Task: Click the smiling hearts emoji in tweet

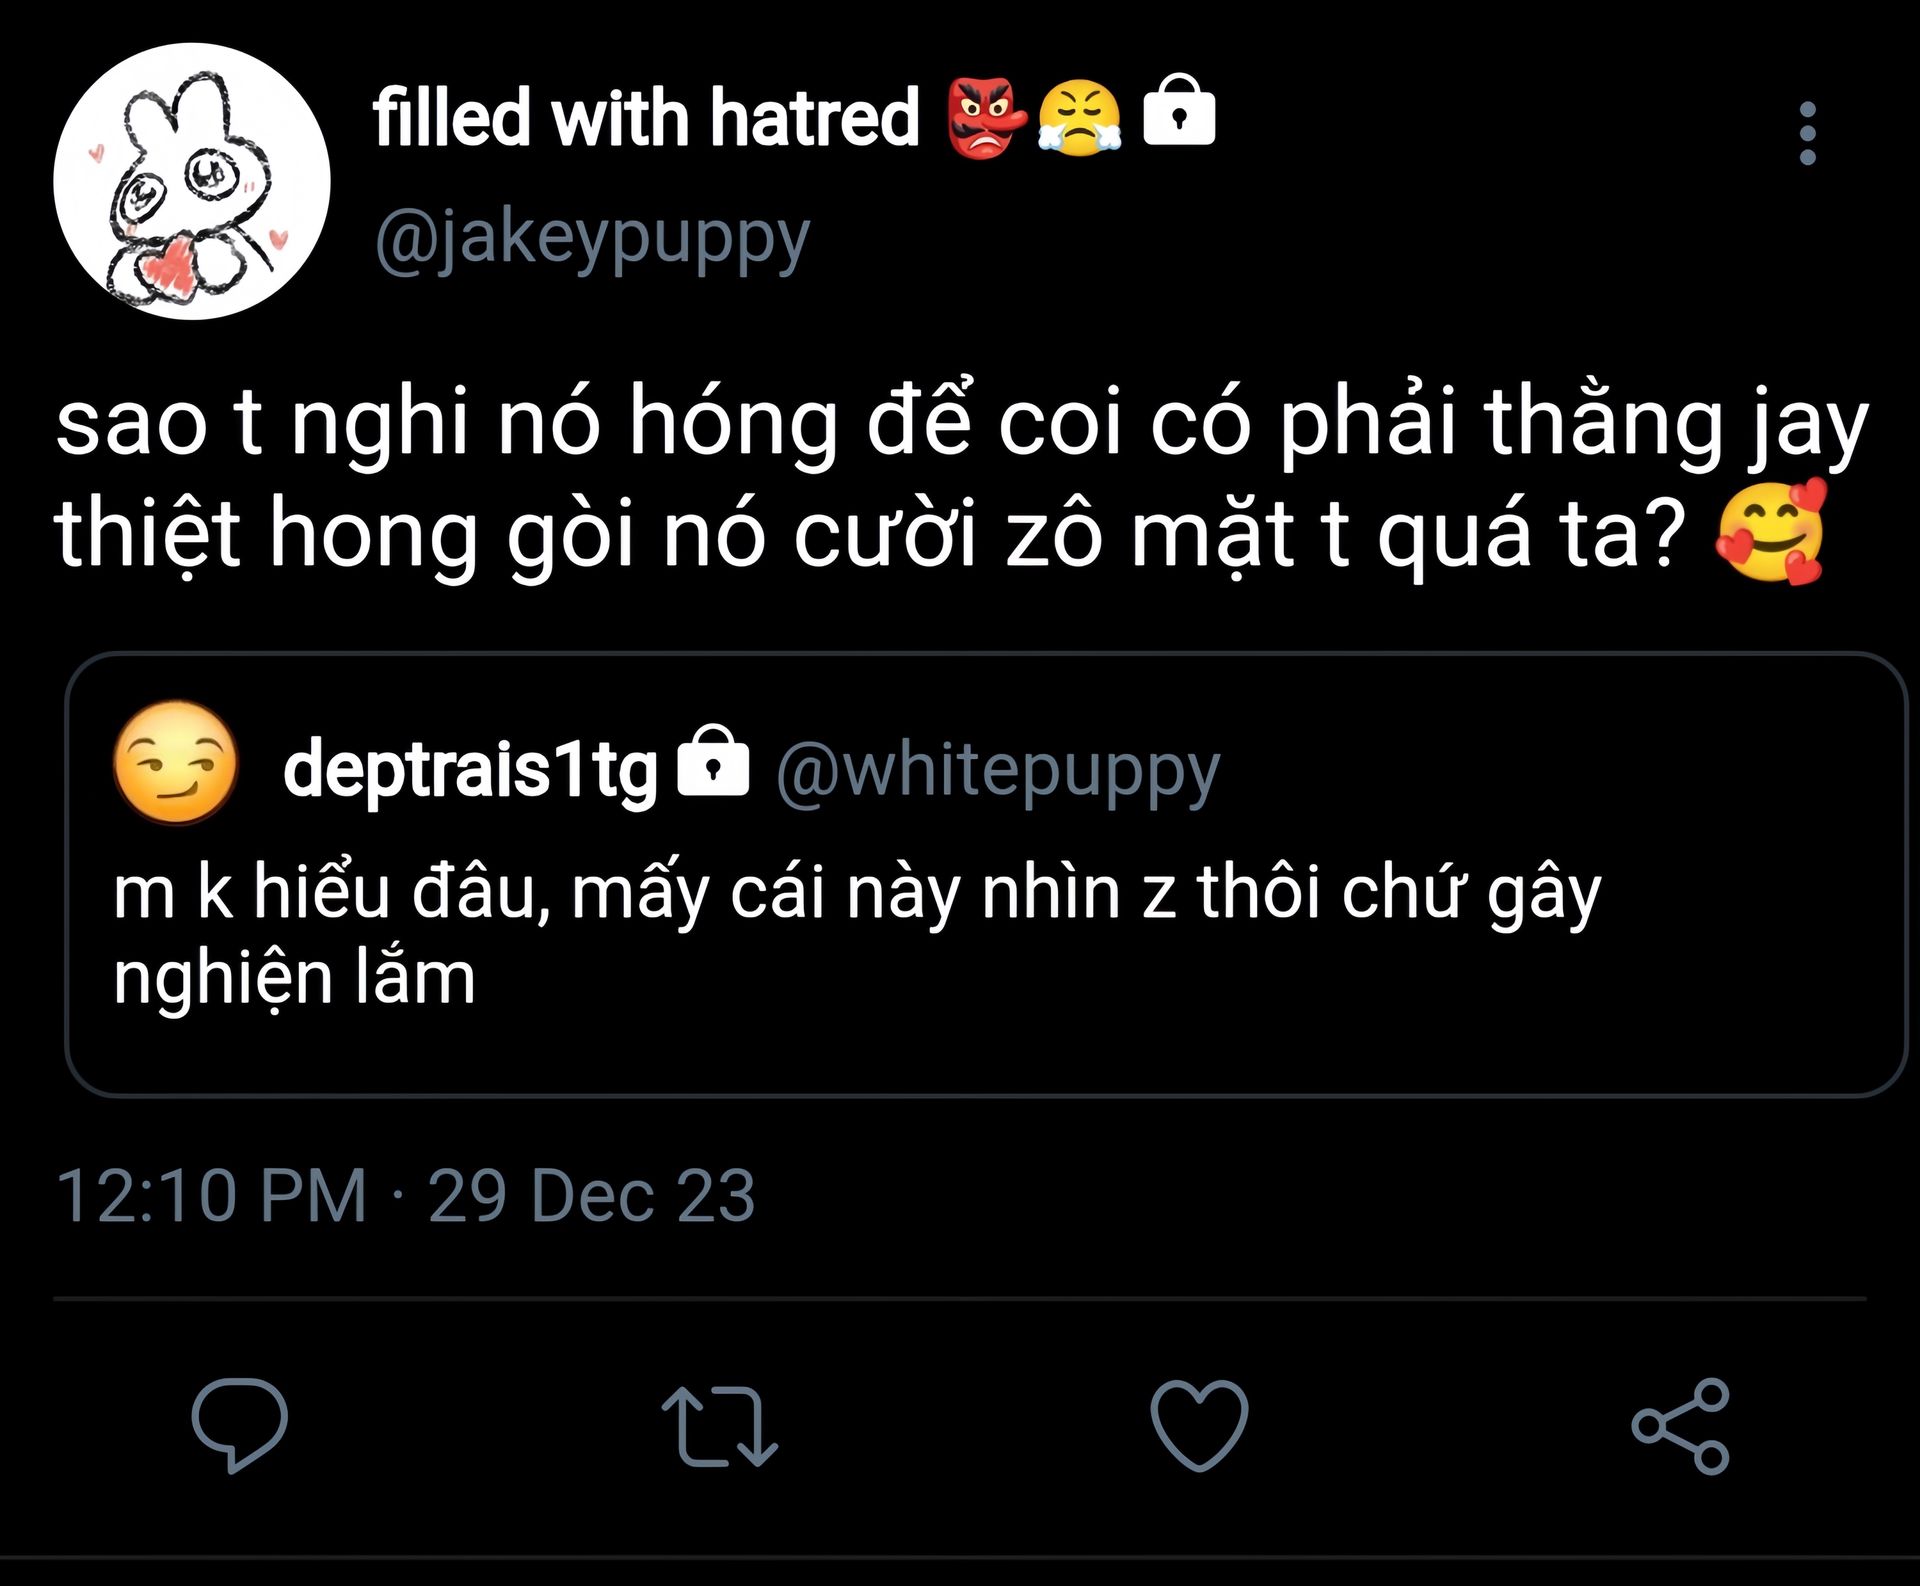Action: pyautogui.click(x=1770, y=531)
